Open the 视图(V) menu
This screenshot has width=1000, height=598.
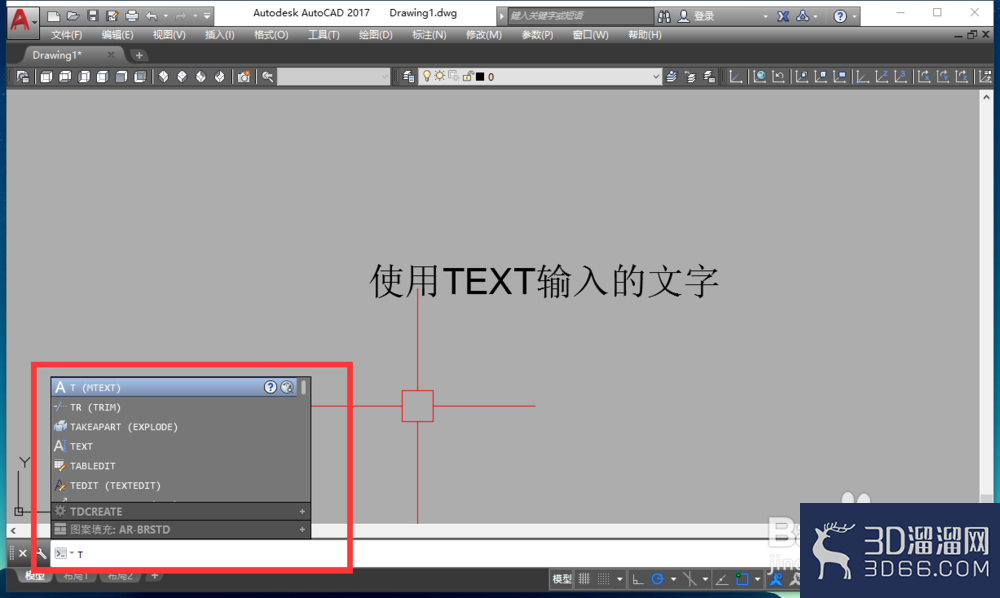pyautogui.click(x=168, y=35)
